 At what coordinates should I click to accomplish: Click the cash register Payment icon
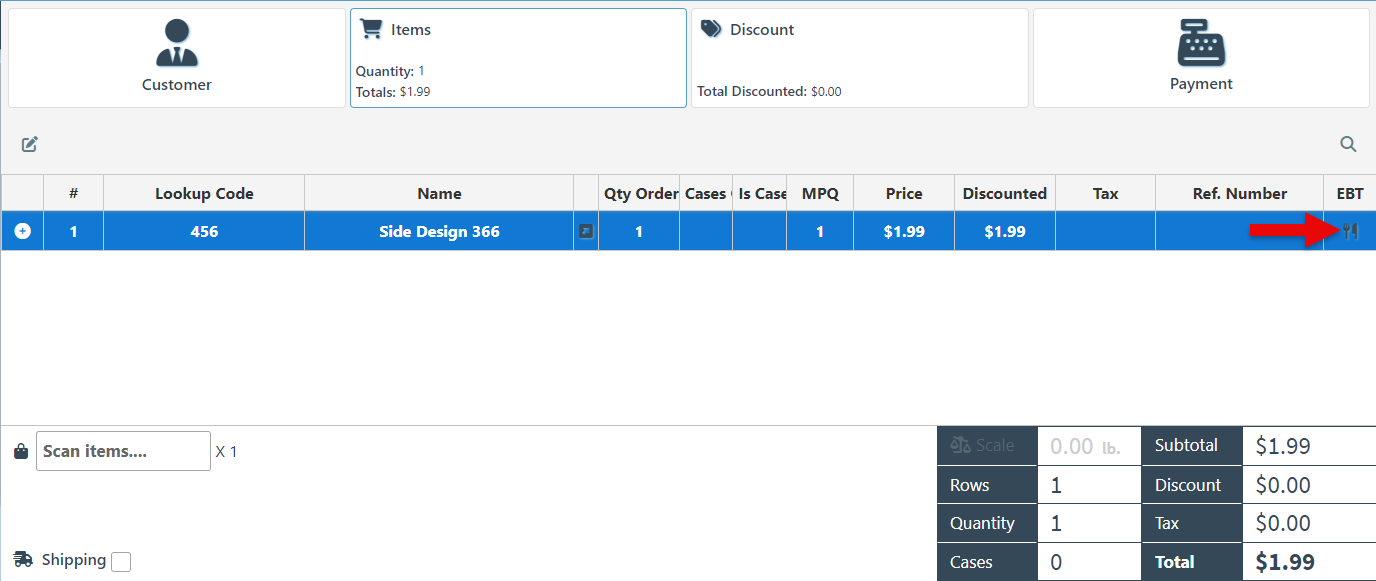(1201, 43)
